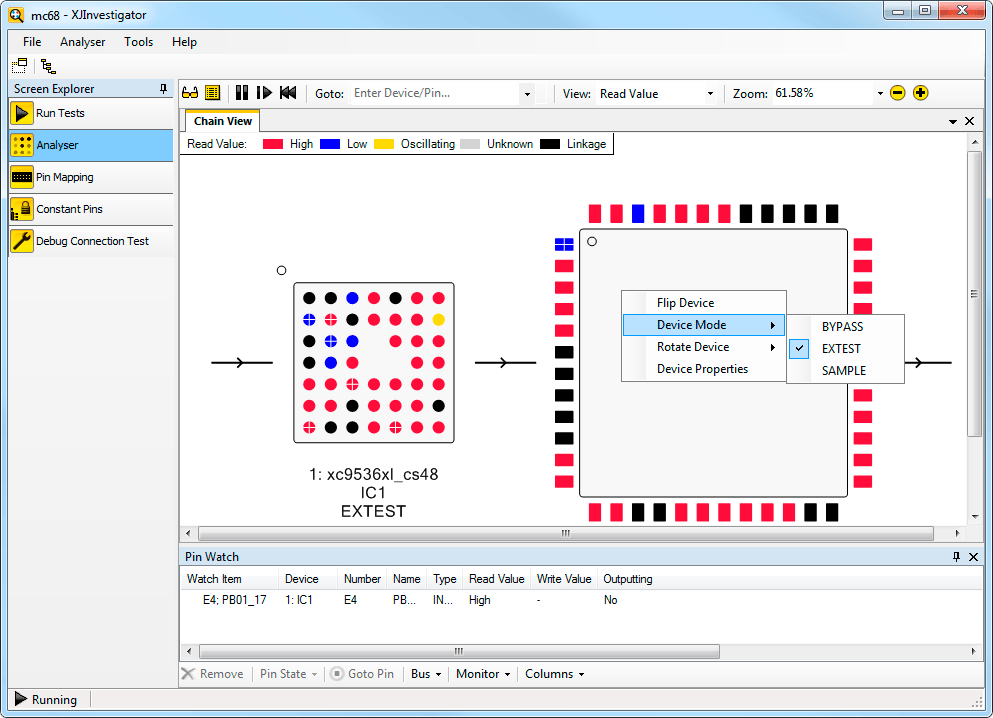993x718 pixels.
Task: Open the Monitor dropdown
Action: [483, 674]
